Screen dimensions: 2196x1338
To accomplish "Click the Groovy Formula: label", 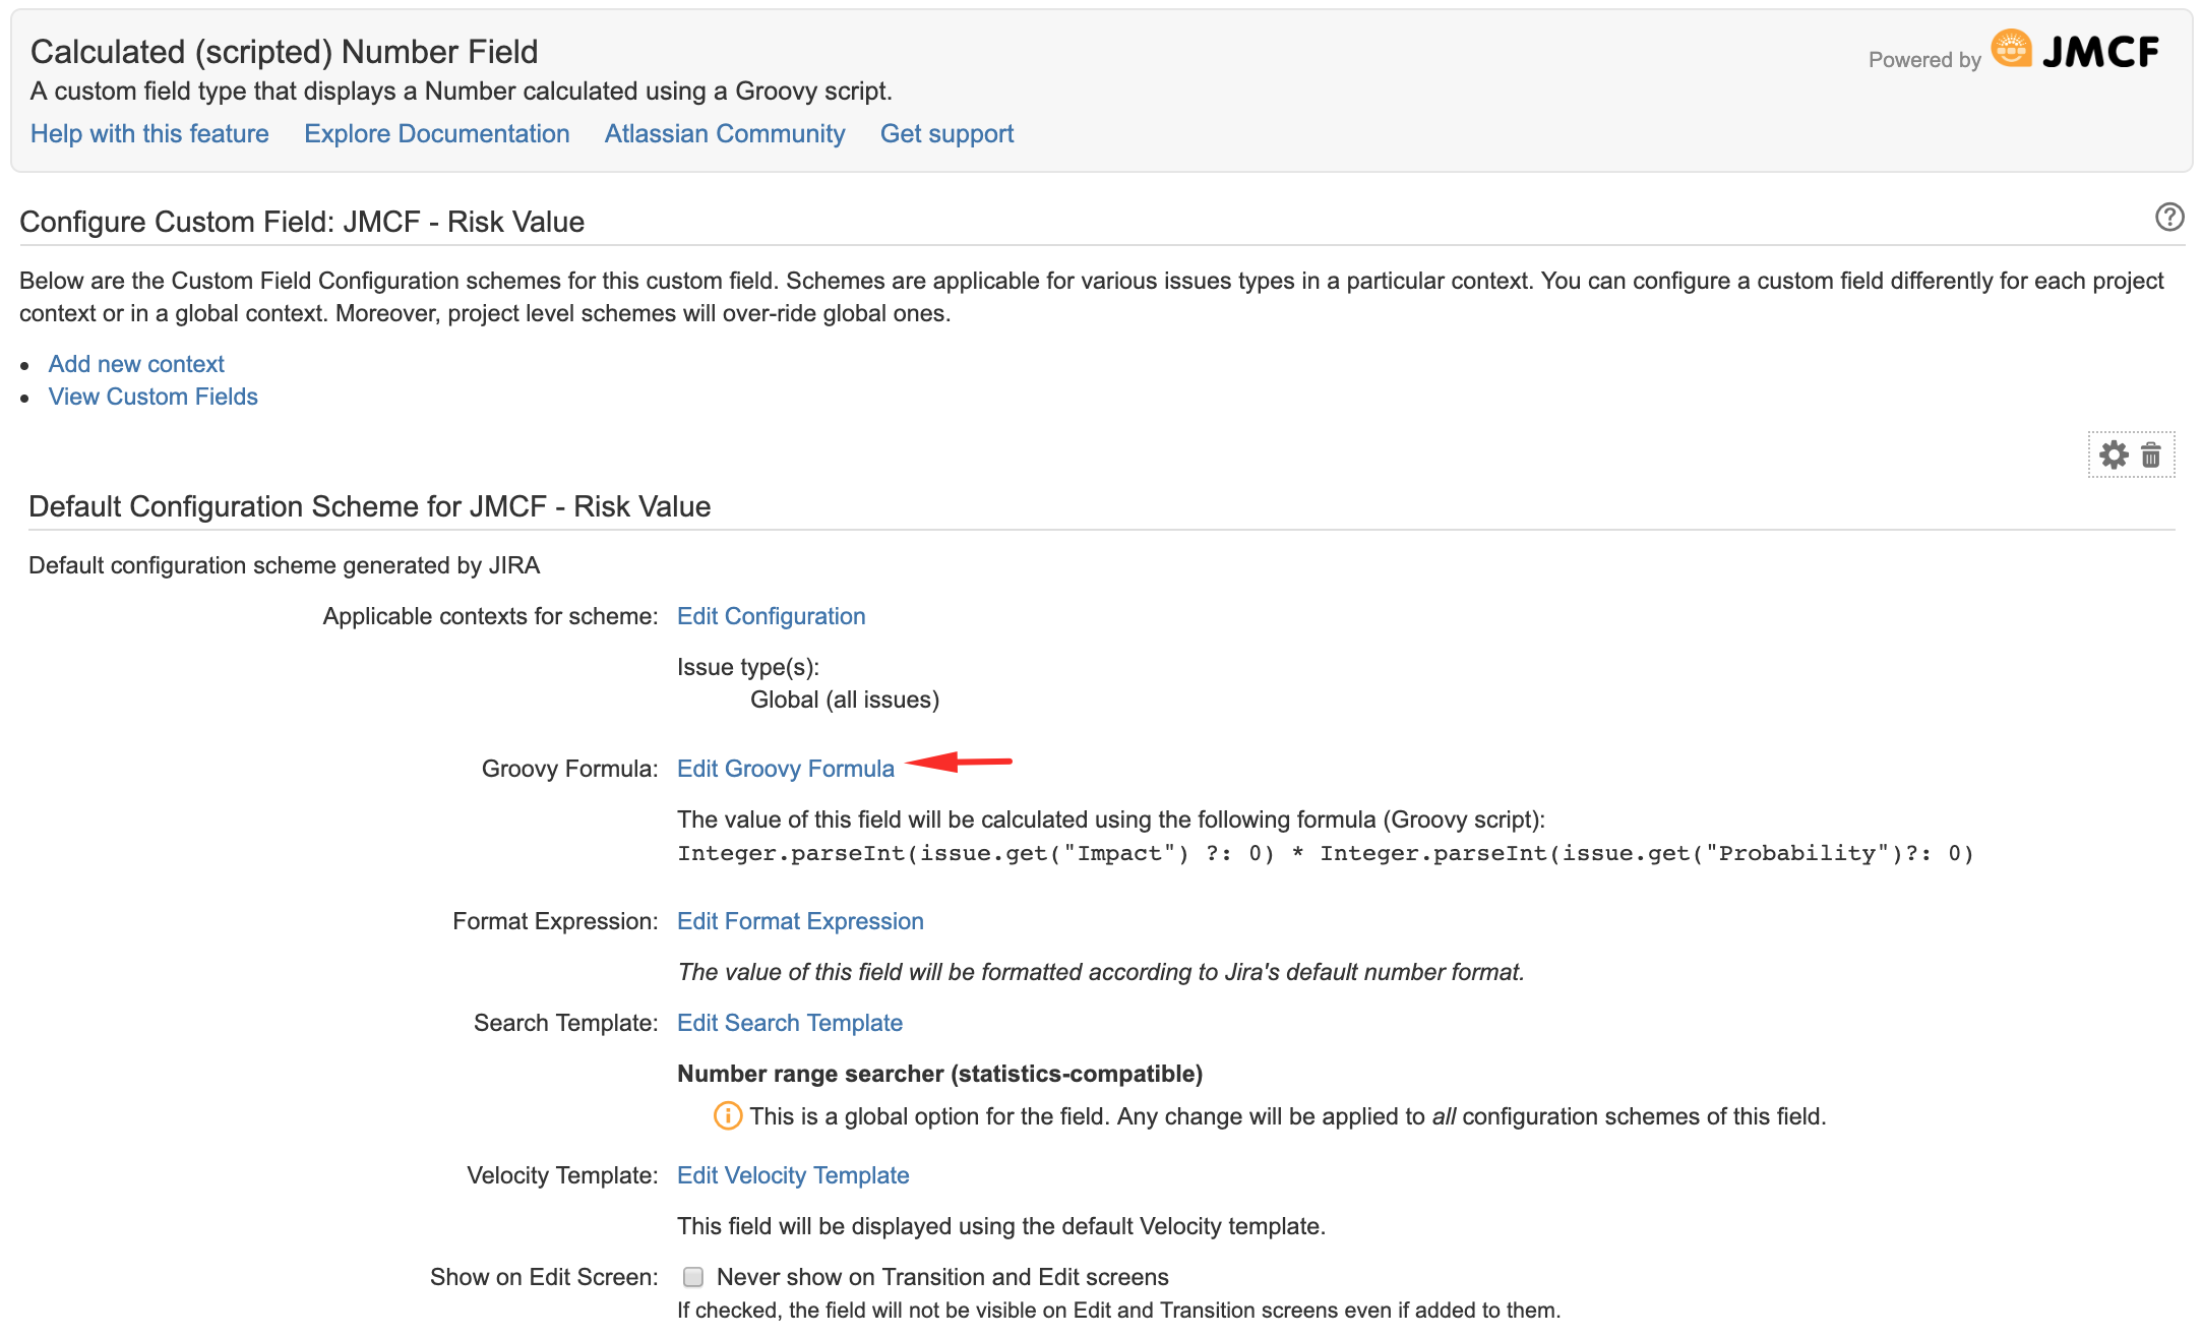I will 569,768.
